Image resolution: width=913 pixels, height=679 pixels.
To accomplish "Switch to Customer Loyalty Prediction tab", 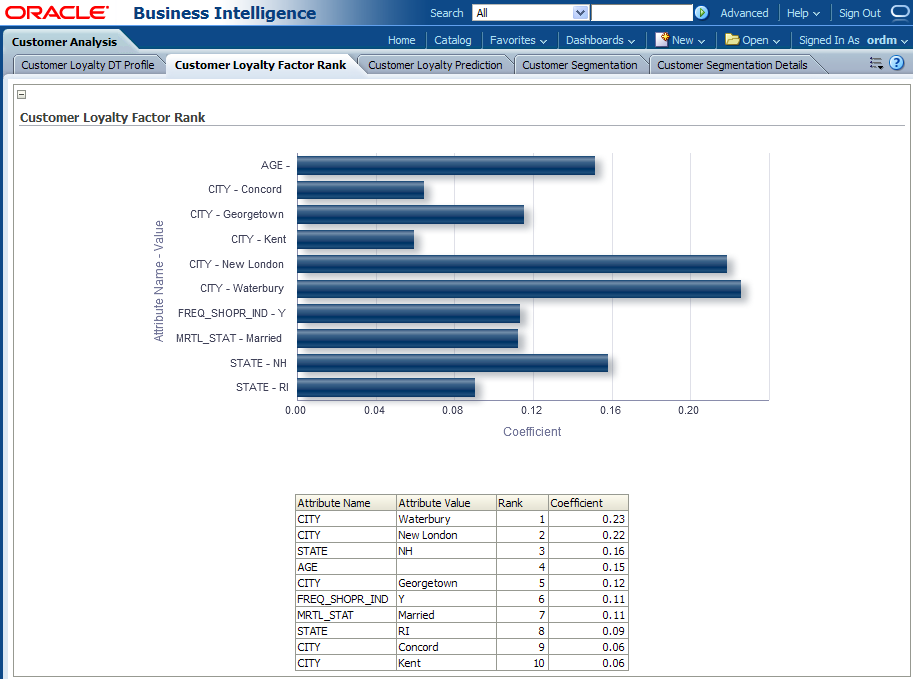I will 435,65.
